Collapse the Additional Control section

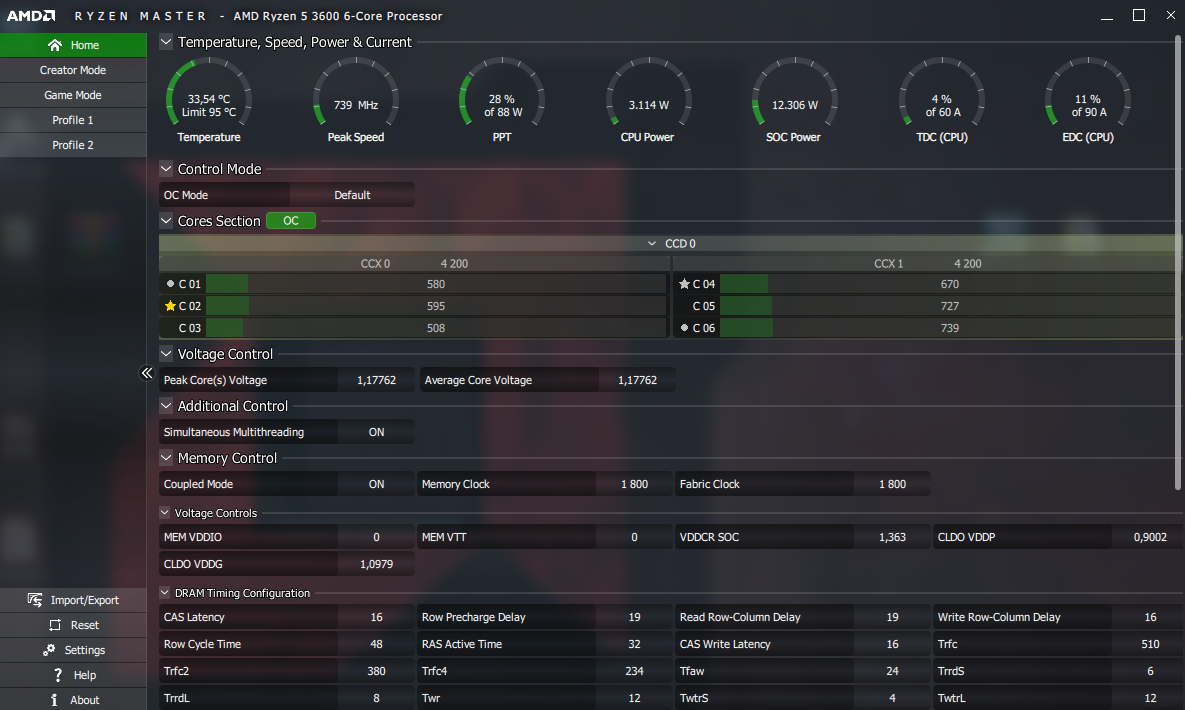pos(166,406)
